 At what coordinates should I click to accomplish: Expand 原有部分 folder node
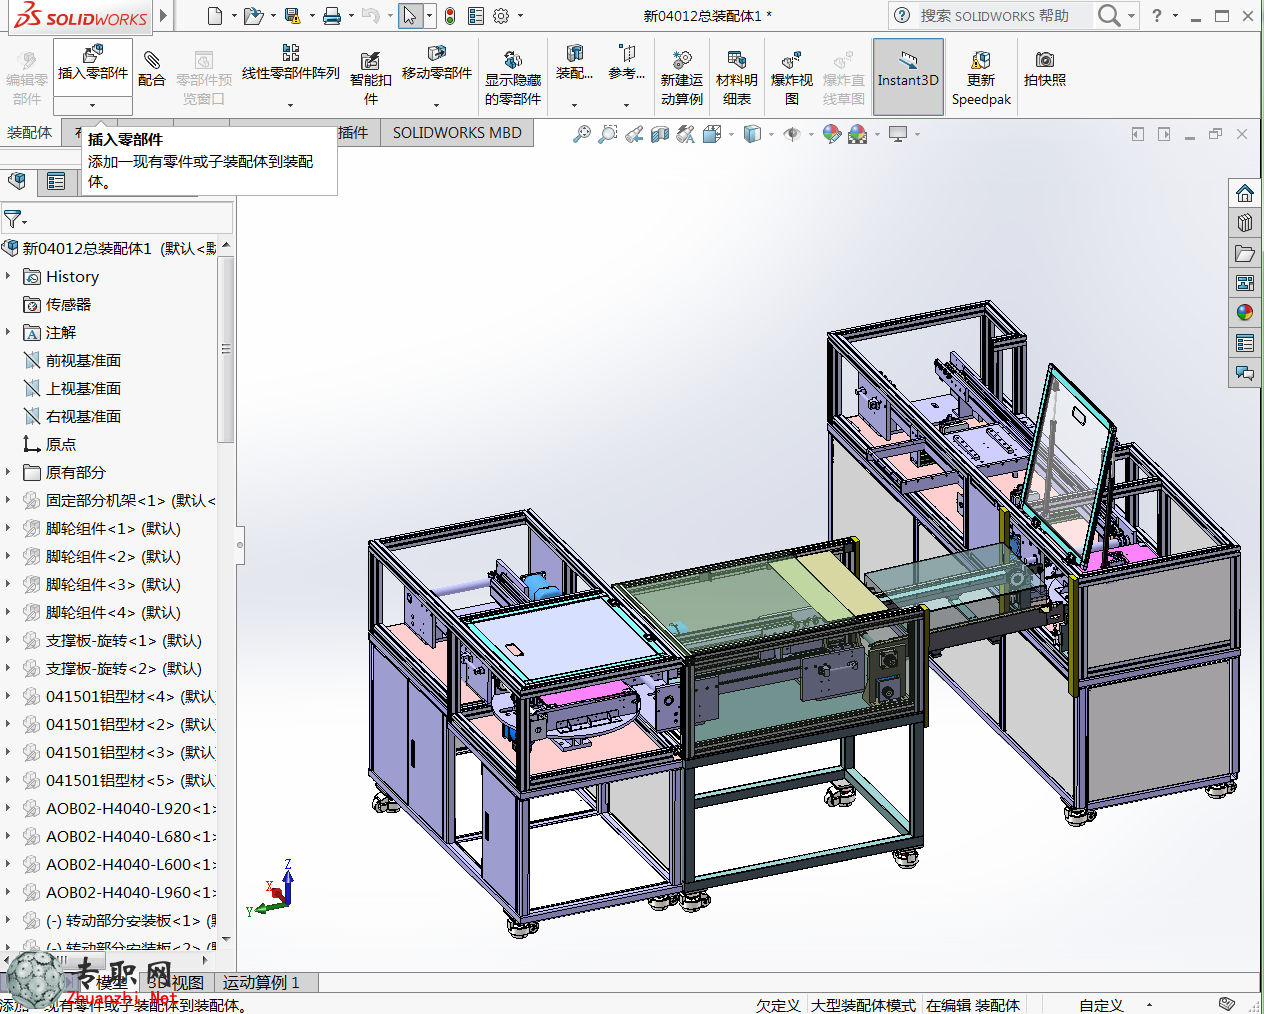click(x=8, y=472)
